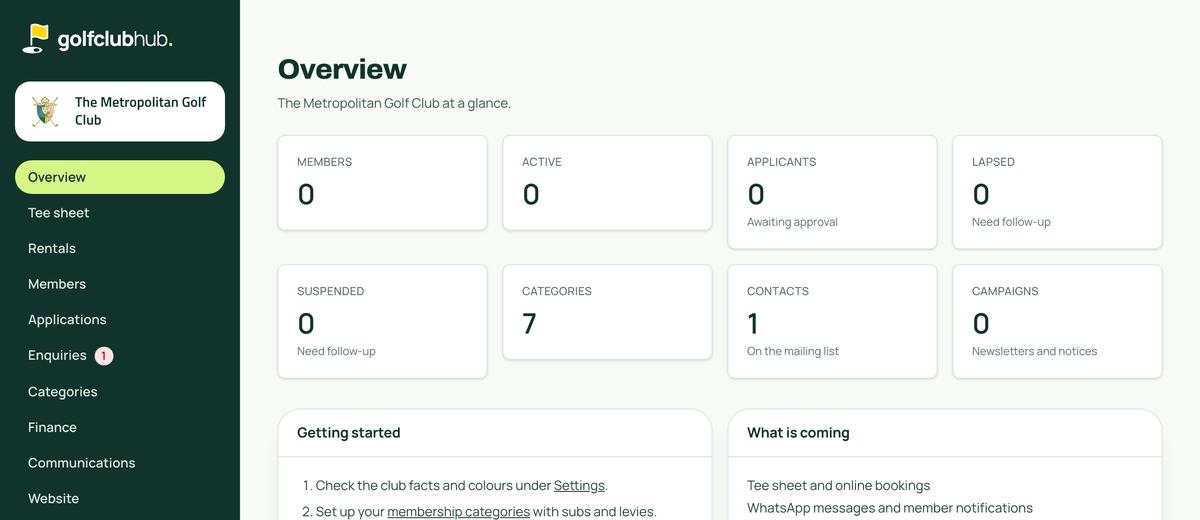Image resolution: width=1200 pixels, height=520 pixels.
Task: Click 'On the mailing list' caption
Action: [793, 351]
